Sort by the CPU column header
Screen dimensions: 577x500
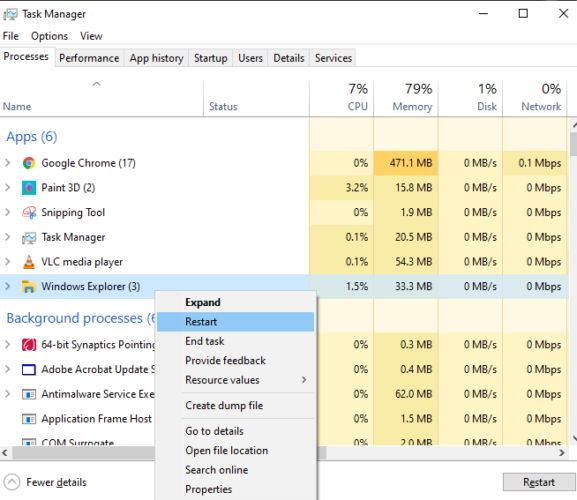coord(341,98)
